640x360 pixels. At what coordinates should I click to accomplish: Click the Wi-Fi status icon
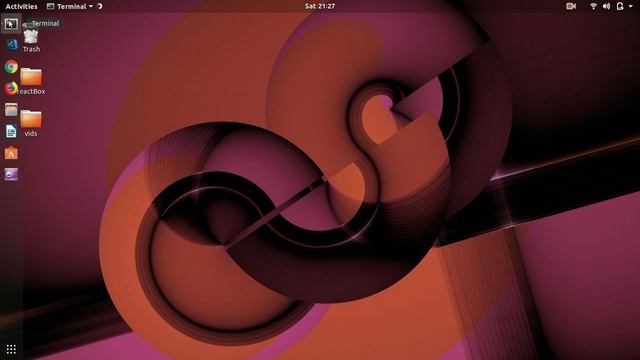tap(593, 6)
